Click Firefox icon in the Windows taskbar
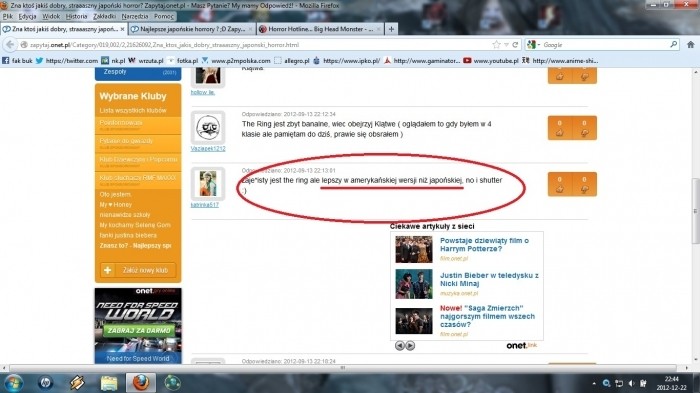Screen dimensions: 700x393 coord(141,383)
